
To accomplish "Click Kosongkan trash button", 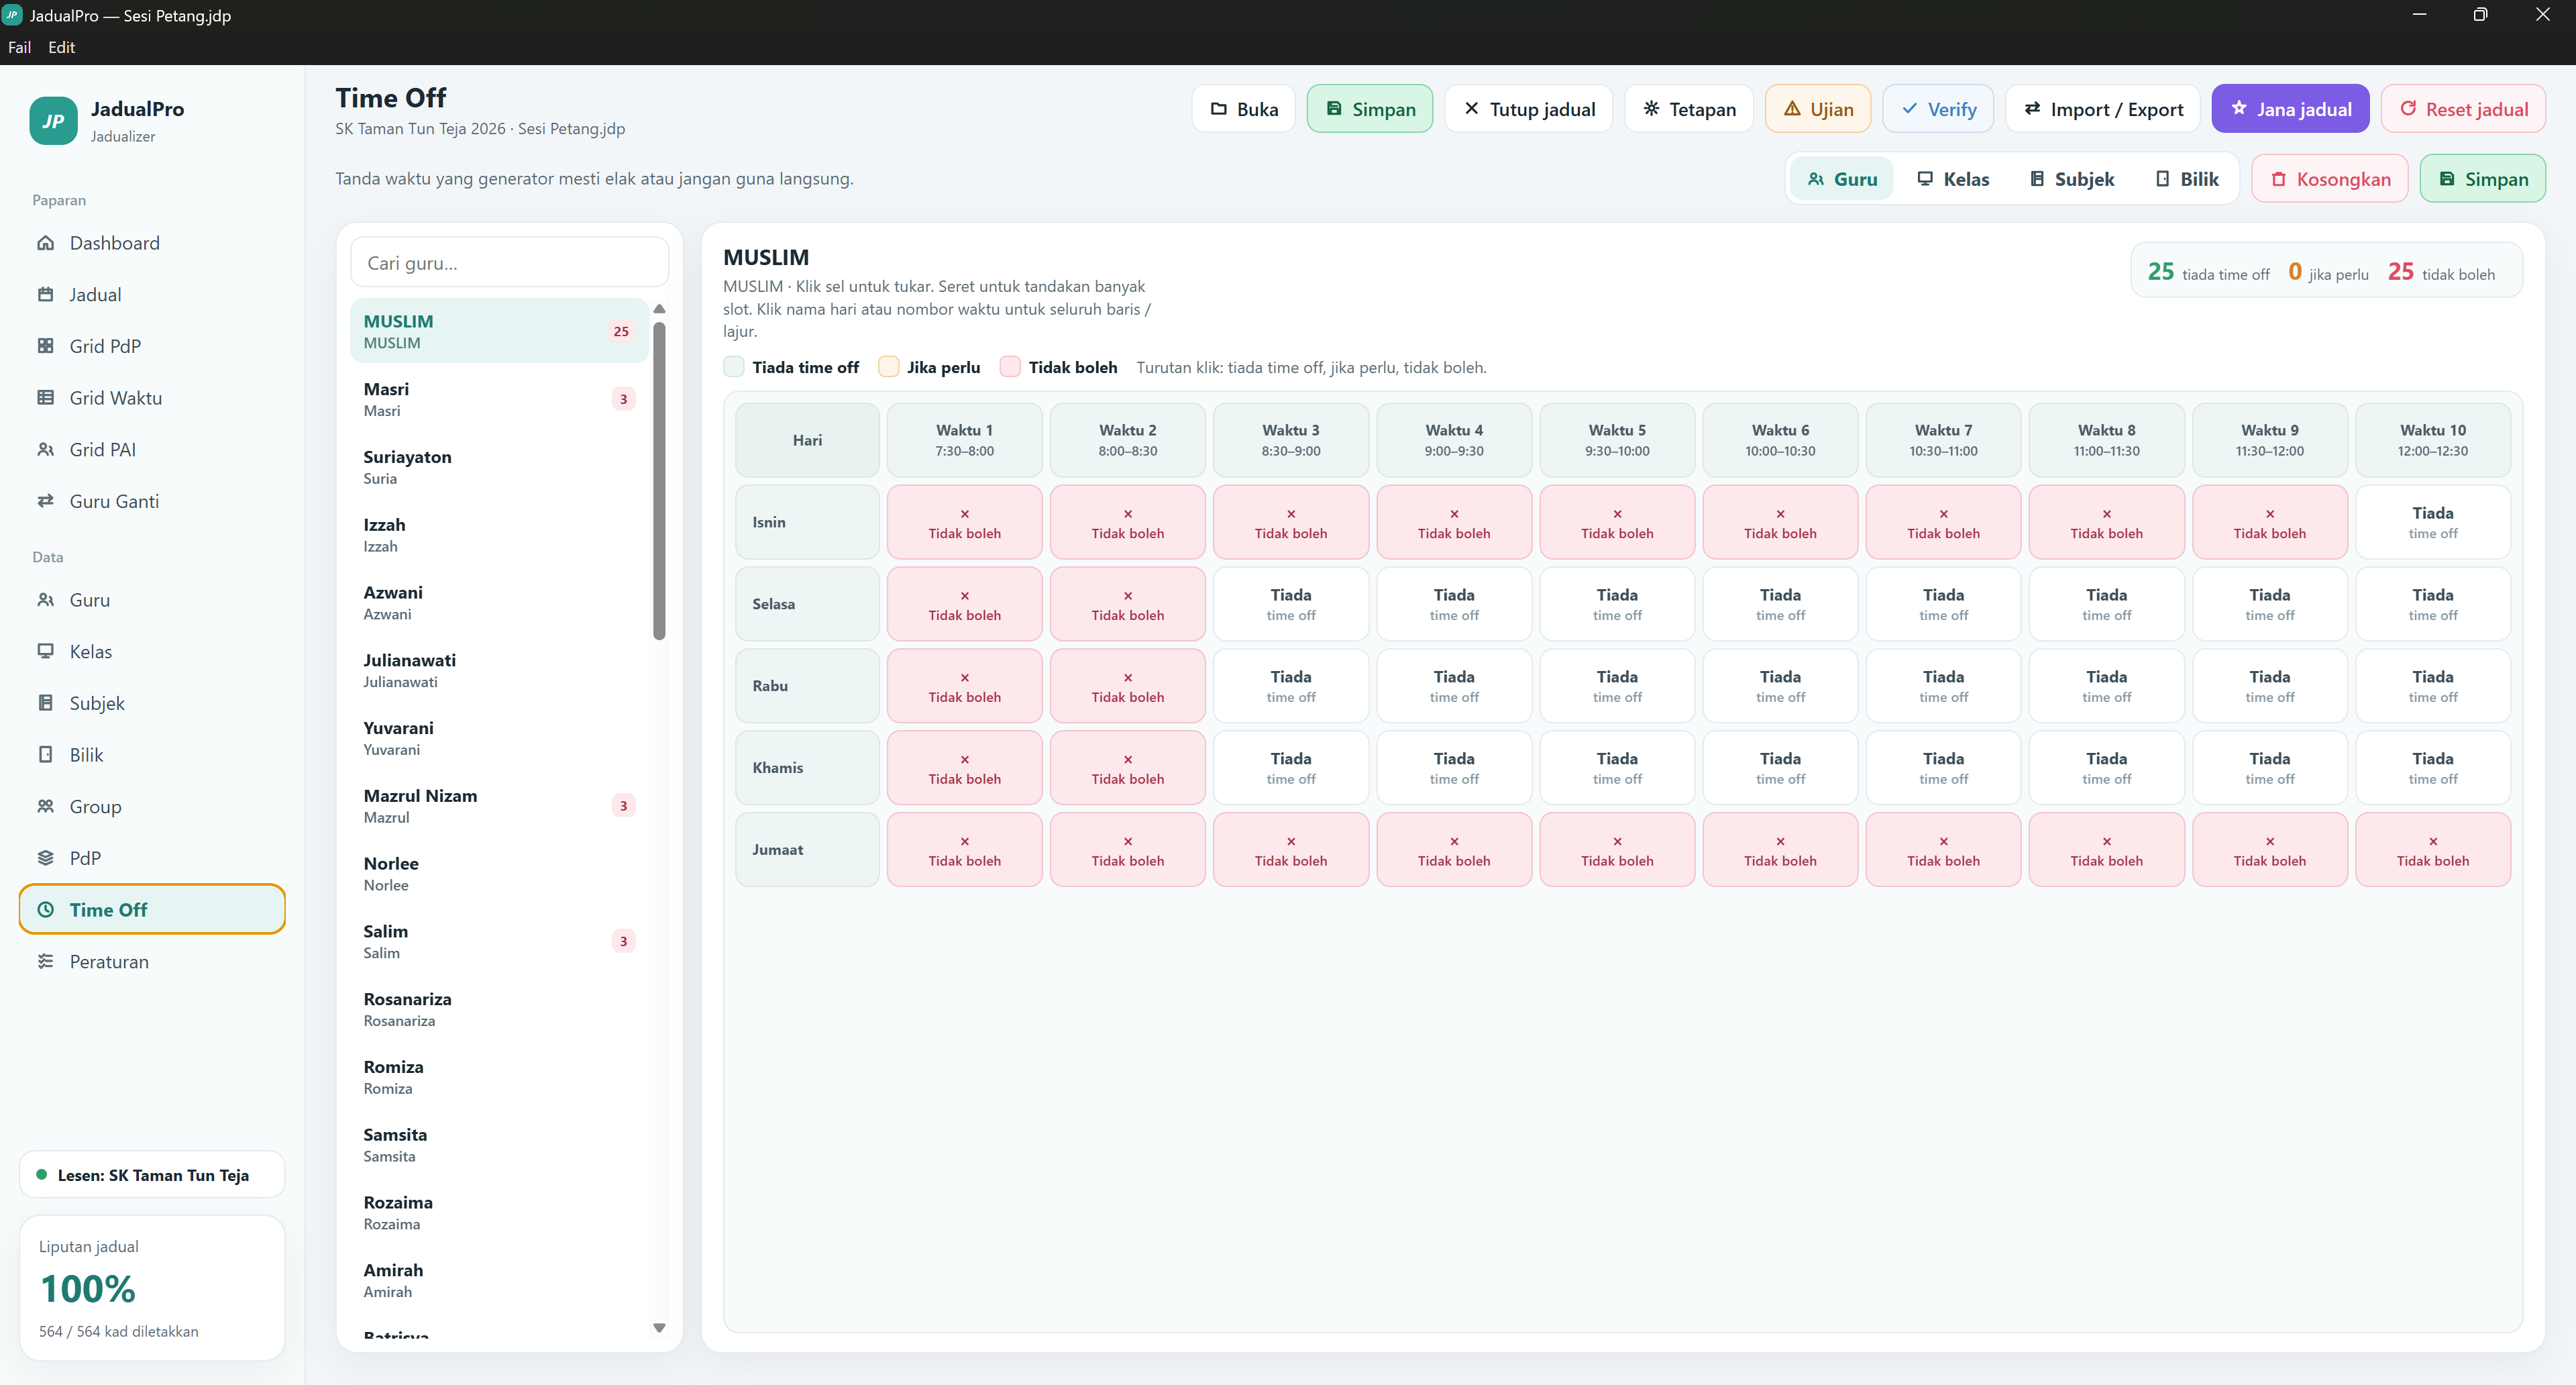I will pos(2329,179).
